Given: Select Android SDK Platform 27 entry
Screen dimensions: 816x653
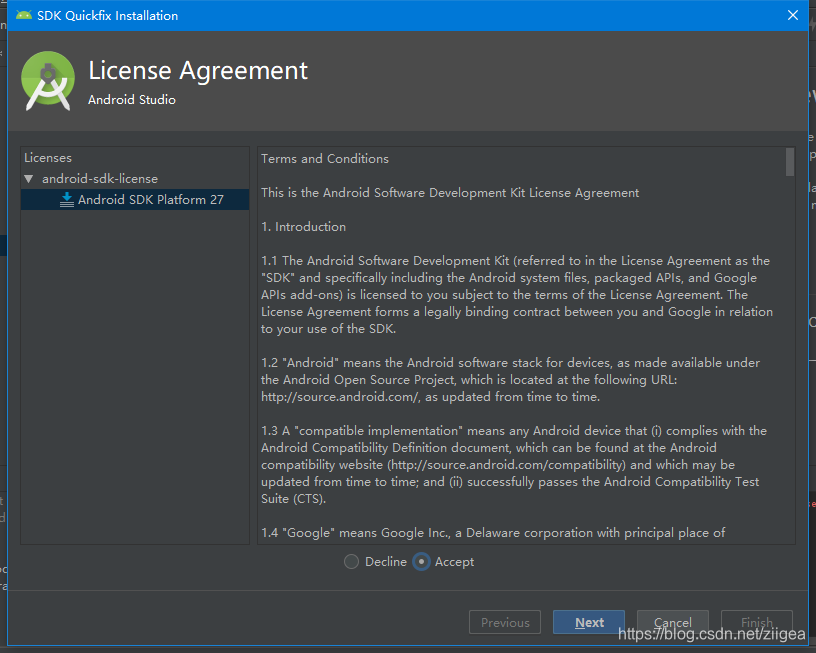Looking at the screenshot, I should coord(135,200).
